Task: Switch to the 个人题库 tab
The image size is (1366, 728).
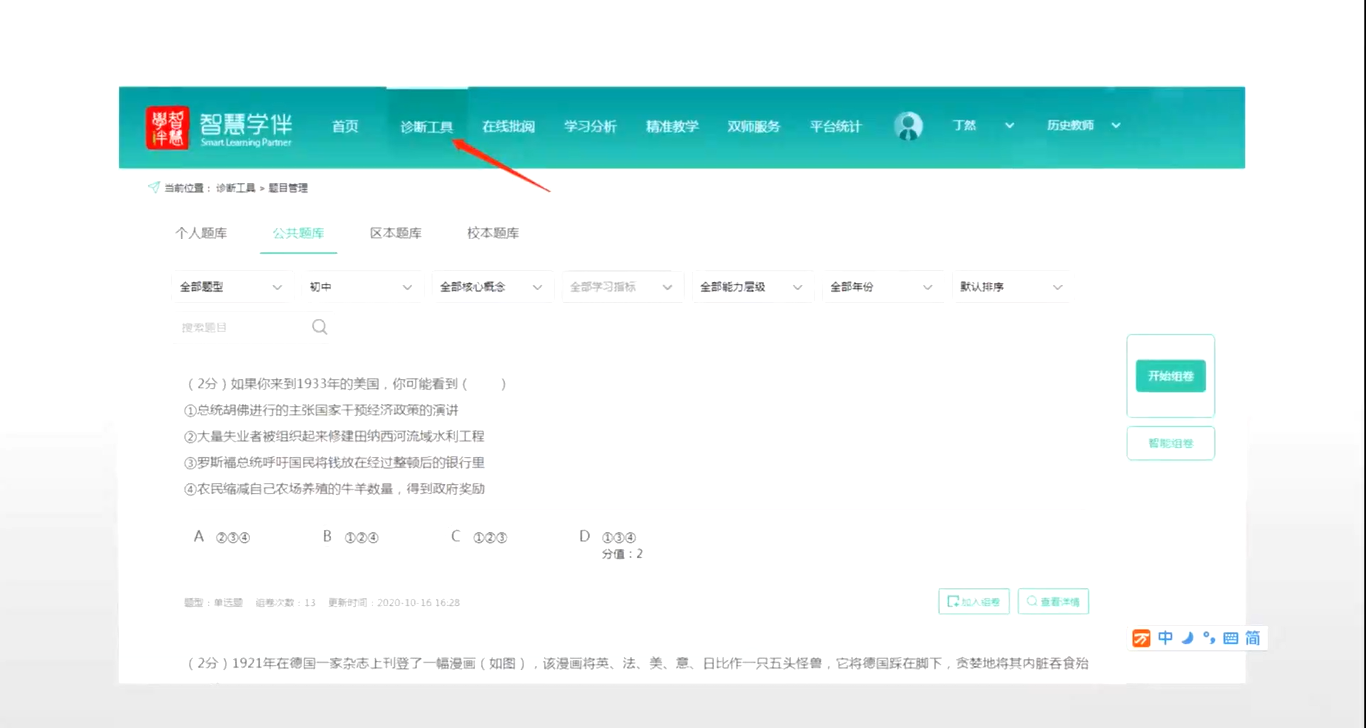Action: 201,233
